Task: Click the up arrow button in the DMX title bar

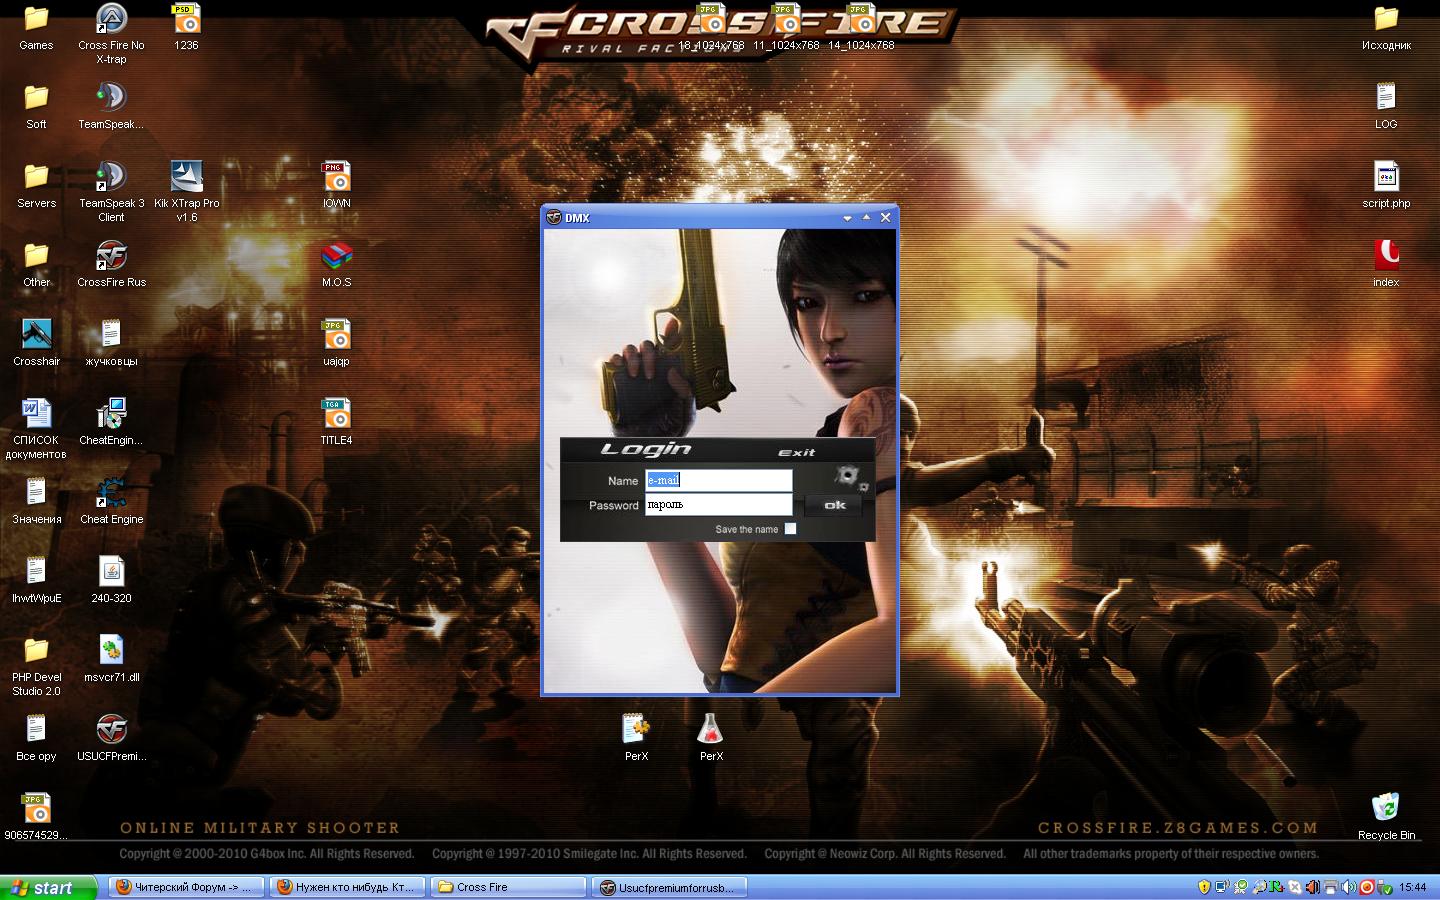Action: tap(866, 218)
